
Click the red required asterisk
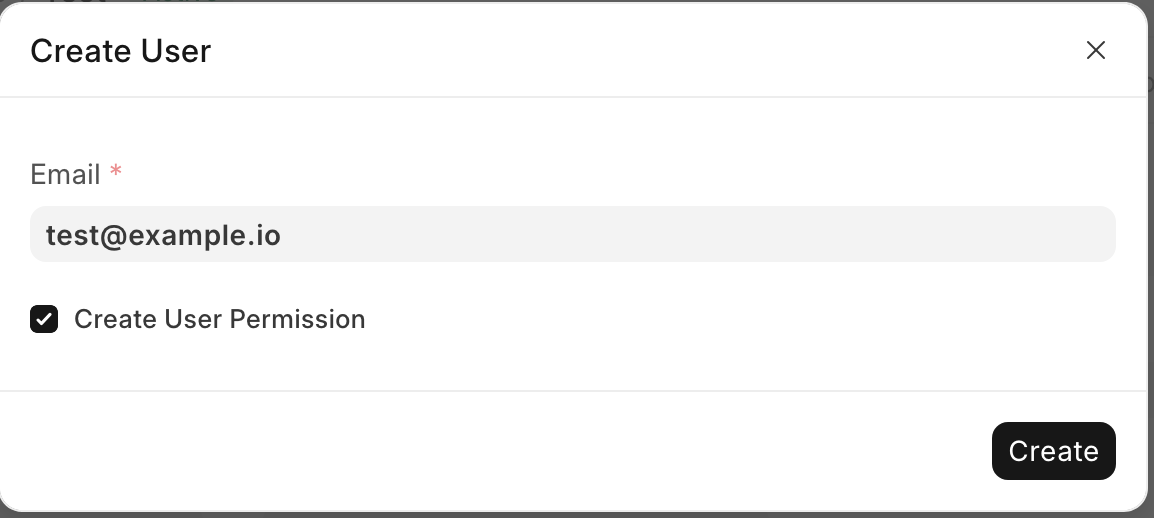tap(116, 173)
